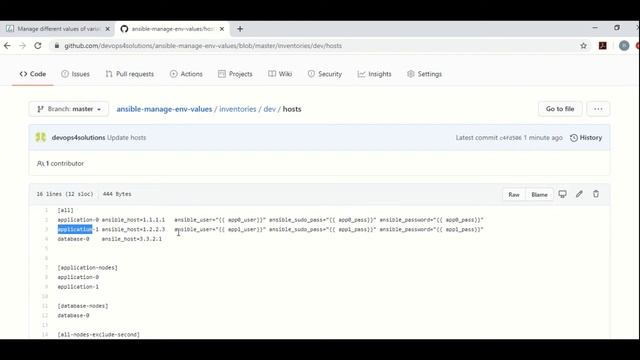Click the highlighted 'application' text on line 3
Screen dimensions: 640x360
pos(75,229)
